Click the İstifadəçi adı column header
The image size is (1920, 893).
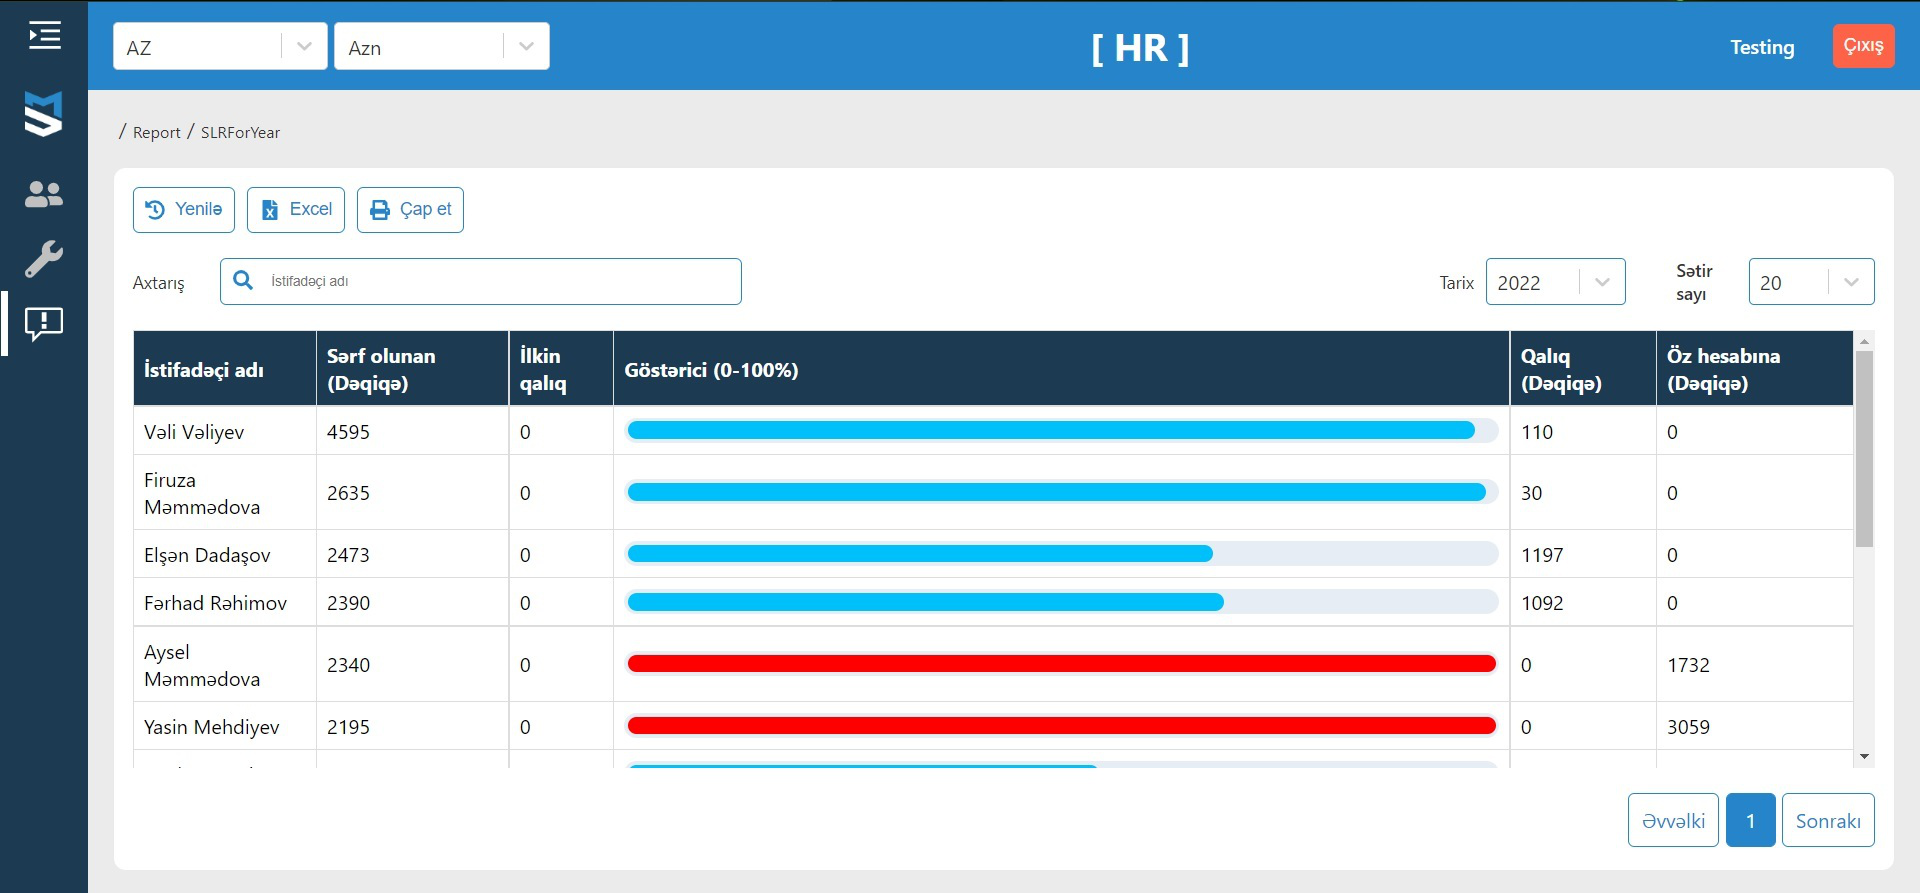pyautogui.click(x=225, y=369)
